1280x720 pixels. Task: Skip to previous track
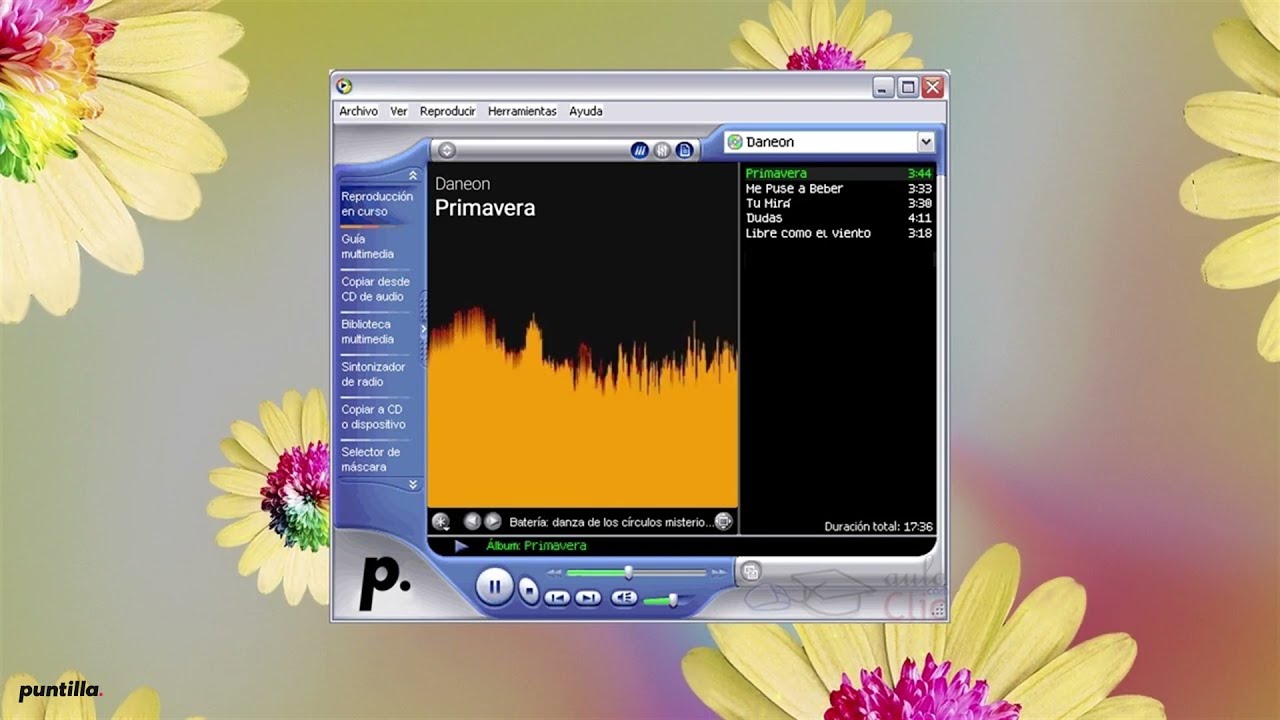[x=557, y=598]
